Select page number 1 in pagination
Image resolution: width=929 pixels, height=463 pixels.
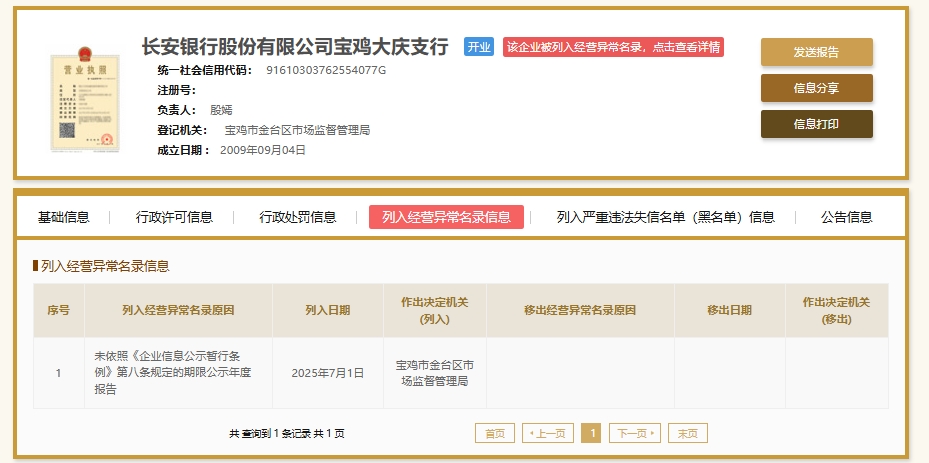pos(591,433)
